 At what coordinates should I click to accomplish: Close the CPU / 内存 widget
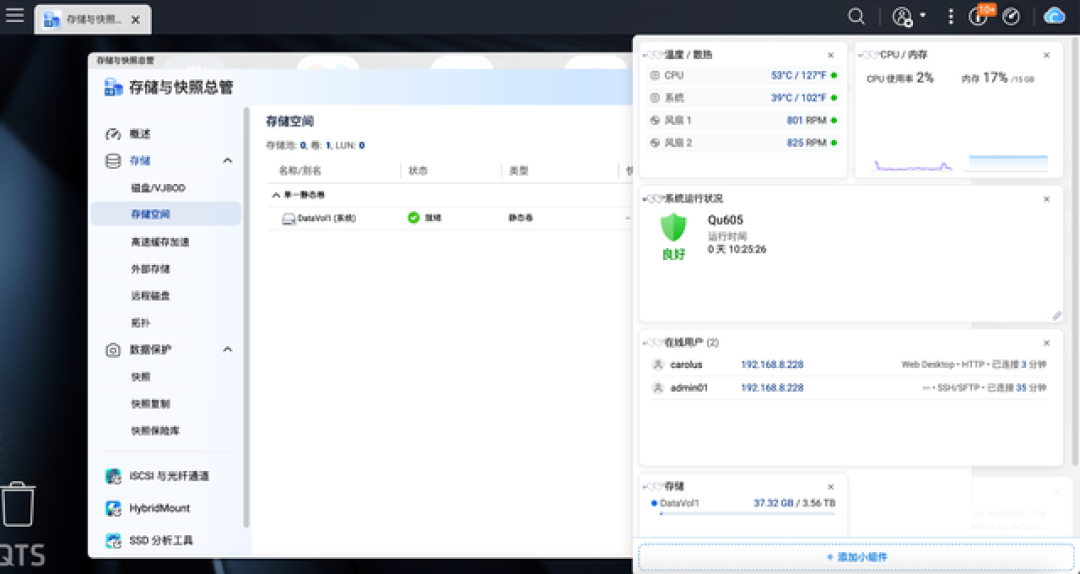[x=1046, y=55]
